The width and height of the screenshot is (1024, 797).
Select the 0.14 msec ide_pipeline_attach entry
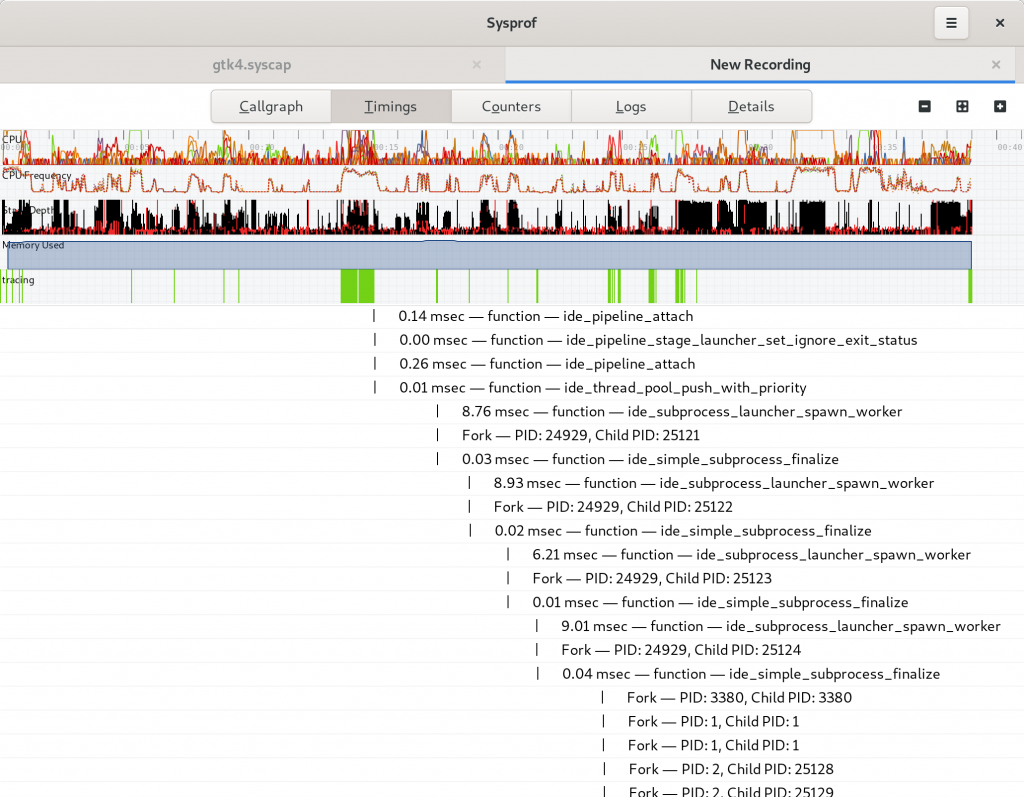(512, 316)
